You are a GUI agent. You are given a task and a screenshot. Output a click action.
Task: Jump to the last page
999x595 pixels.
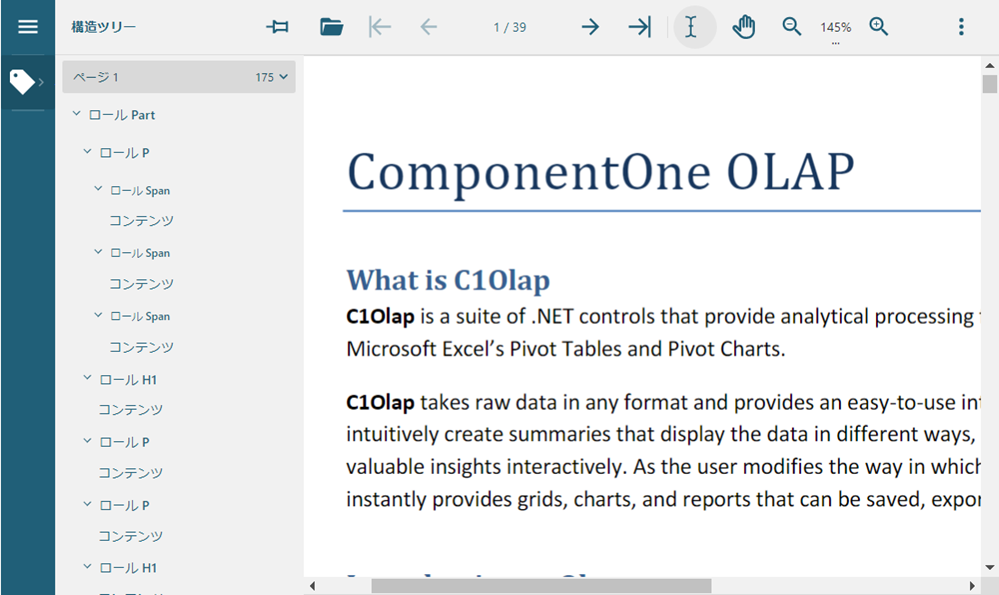pyautogui.click(x=640, y=27)
